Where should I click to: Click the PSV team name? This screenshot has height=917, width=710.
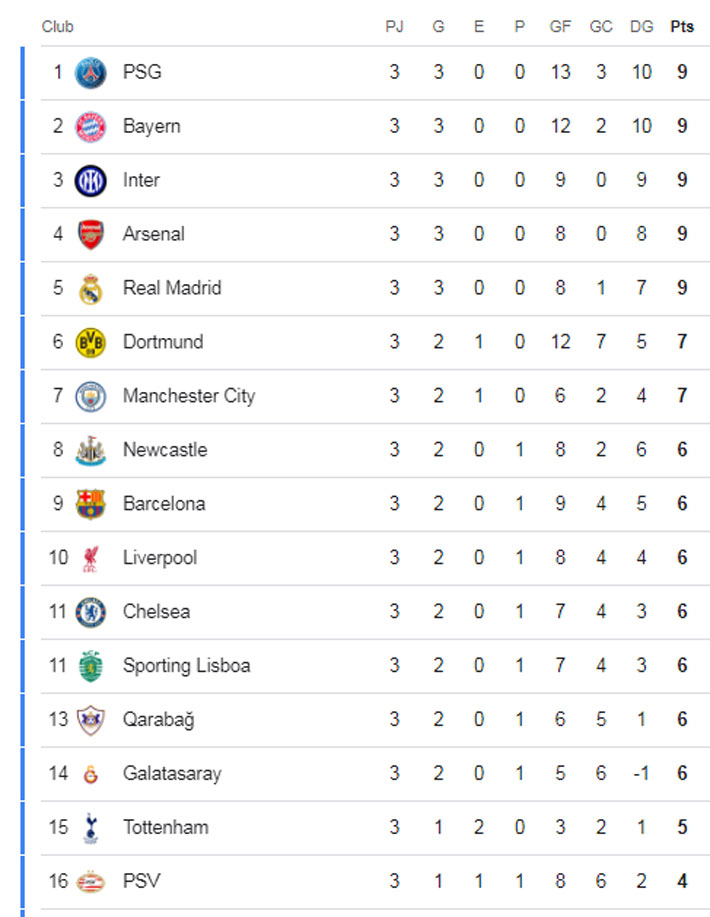click(x=141, y=882)
